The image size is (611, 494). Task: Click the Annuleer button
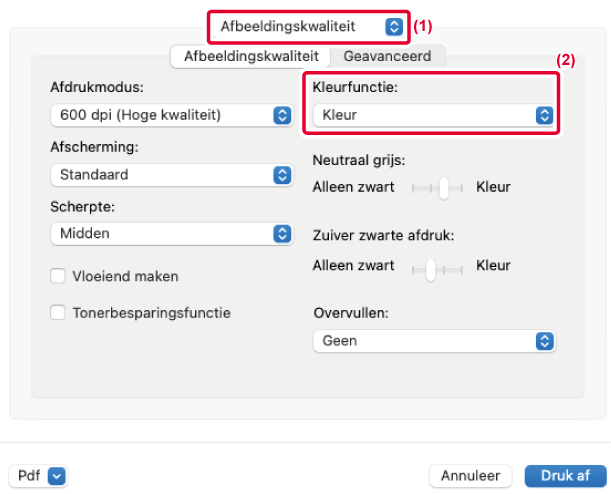coord(470,476)
